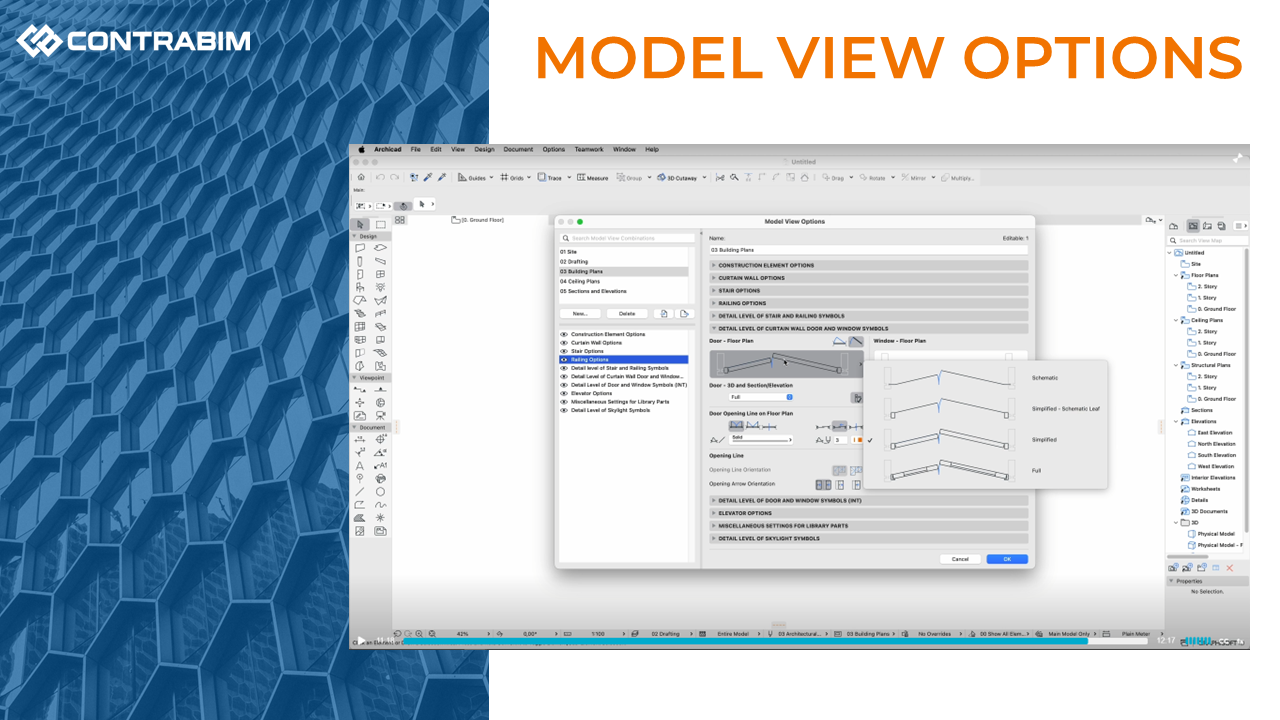
Task: Click the orange pen color swatch
Action: pos(859,439)
